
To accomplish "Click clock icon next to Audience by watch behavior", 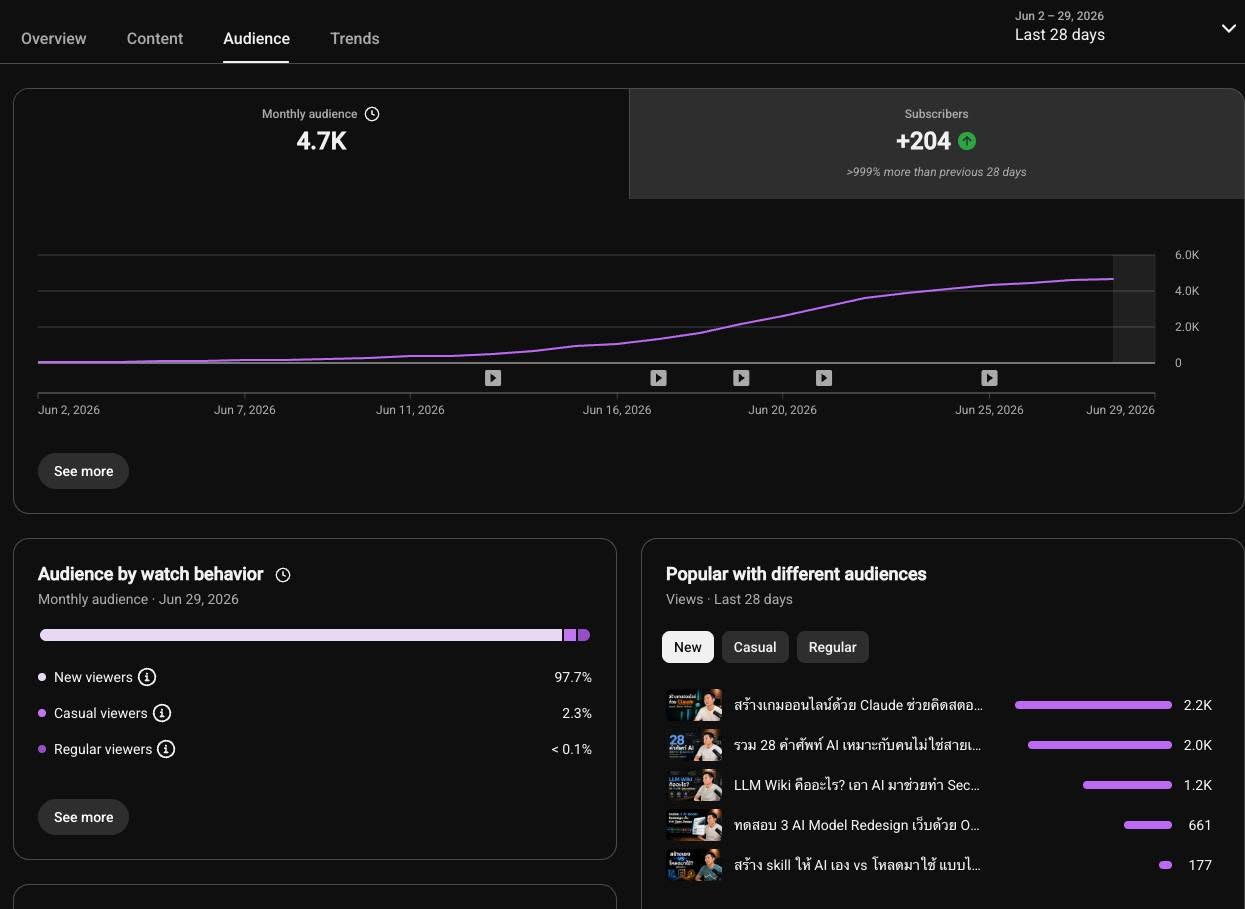I will (x=283, y=575).
